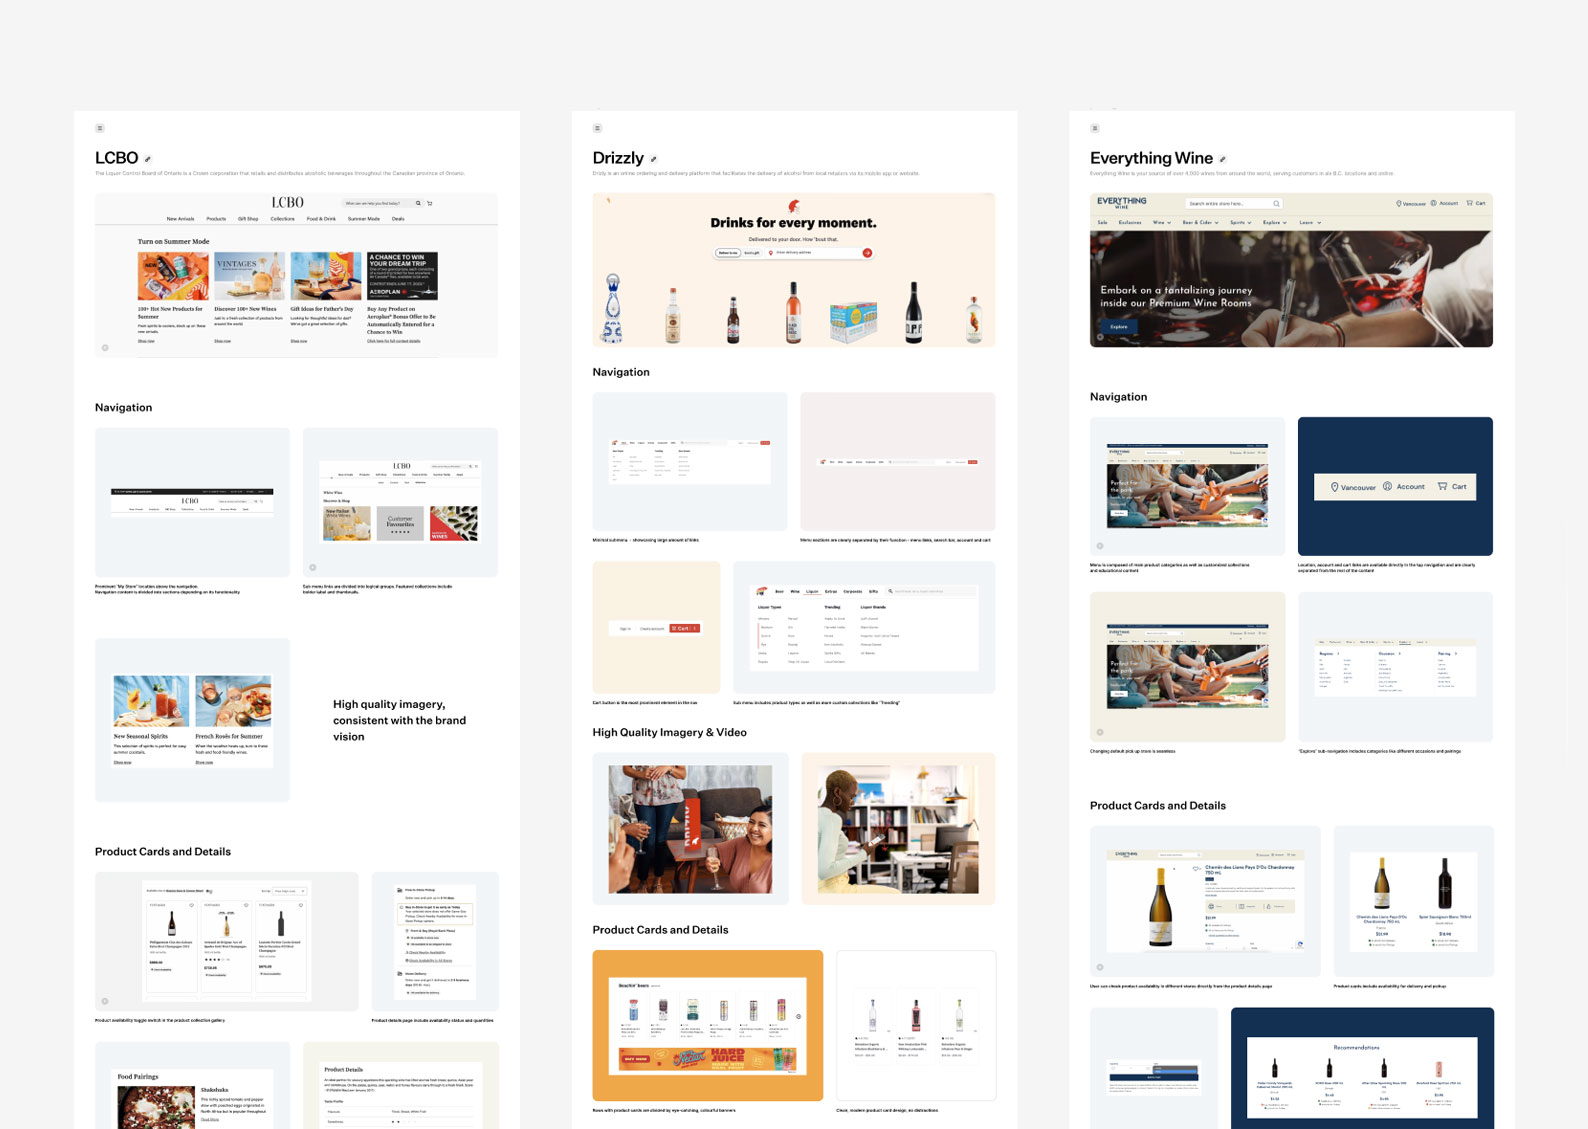Expand the Spirits dropdown in the Everything Wine nav
The width and height of the screenshot is (1588, 1129).
point(1241,222)
